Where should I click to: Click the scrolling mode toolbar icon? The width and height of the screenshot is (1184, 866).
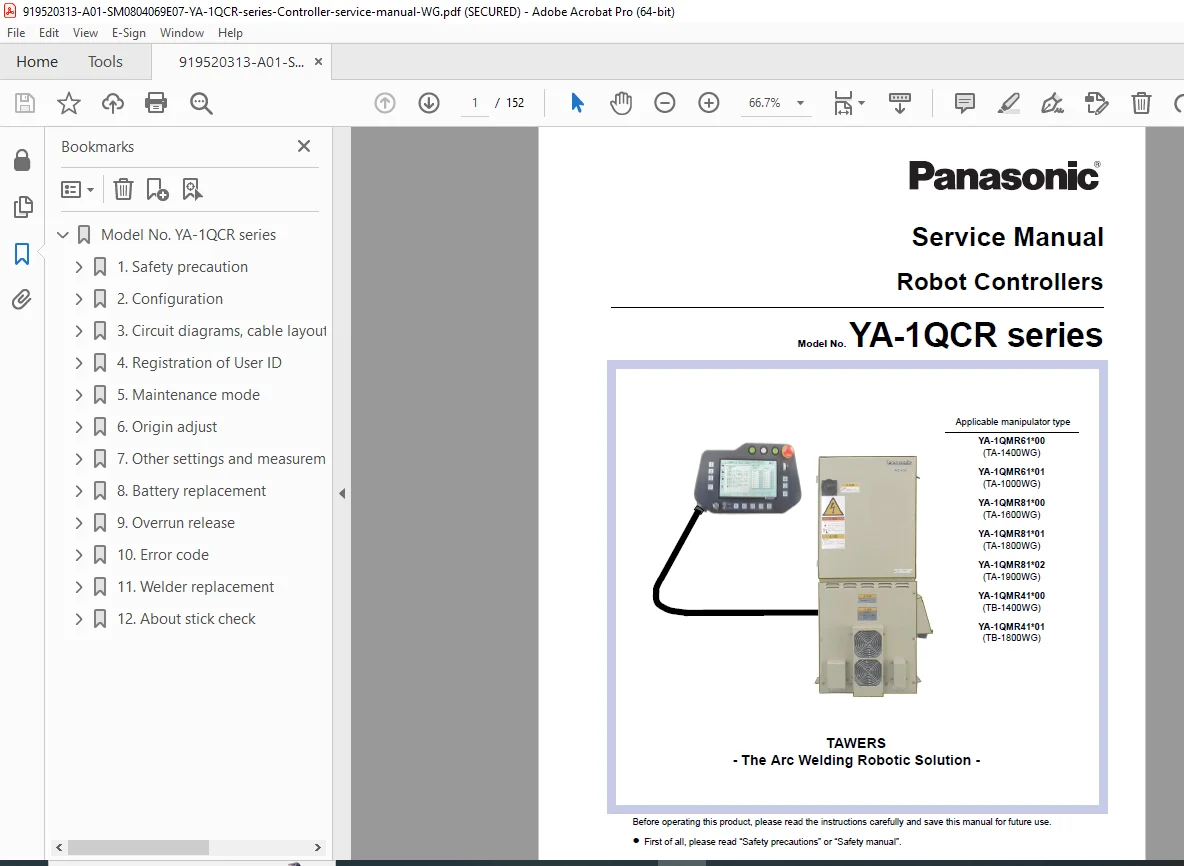899,103
